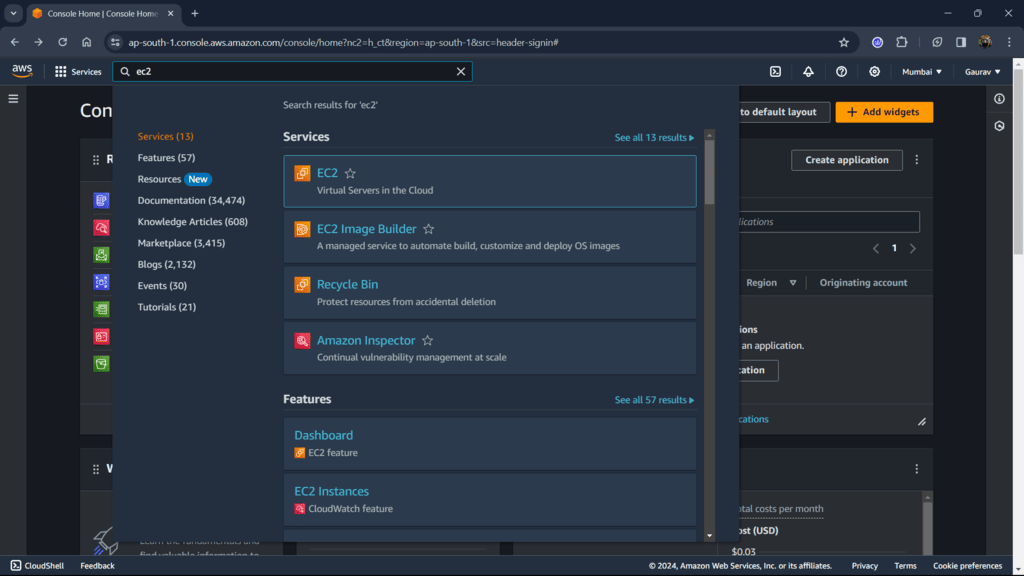Open the Mumbai region dropdown

(x=921, y=72)
